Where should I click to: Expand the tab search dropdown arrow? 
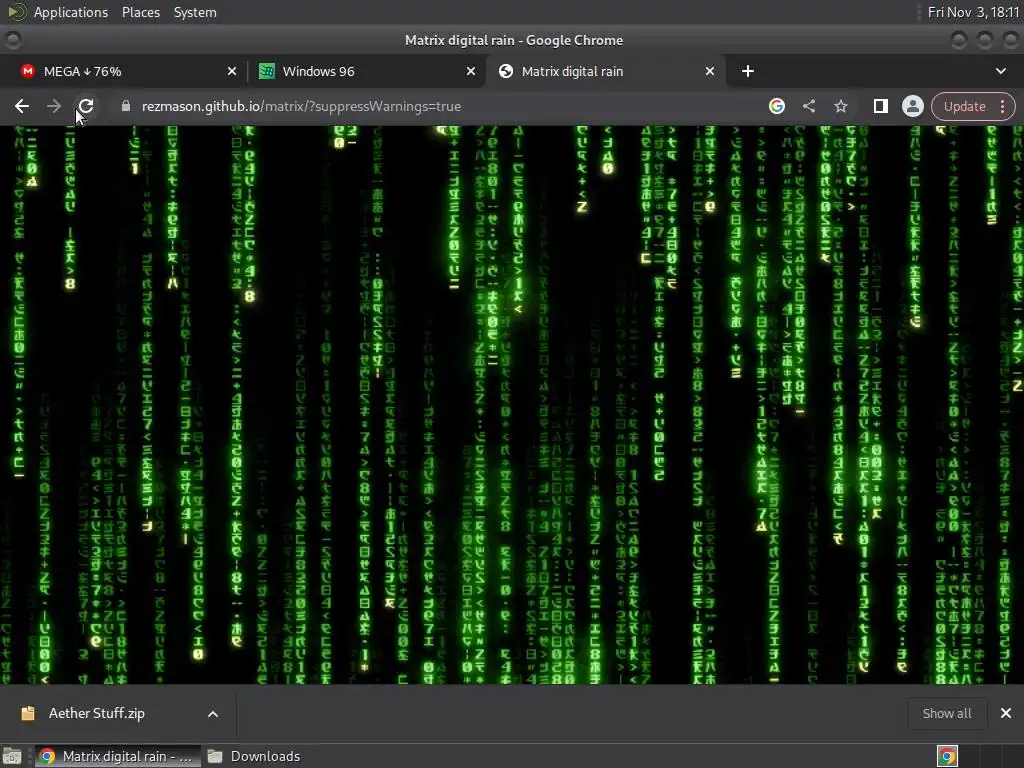pos(1000,71)
